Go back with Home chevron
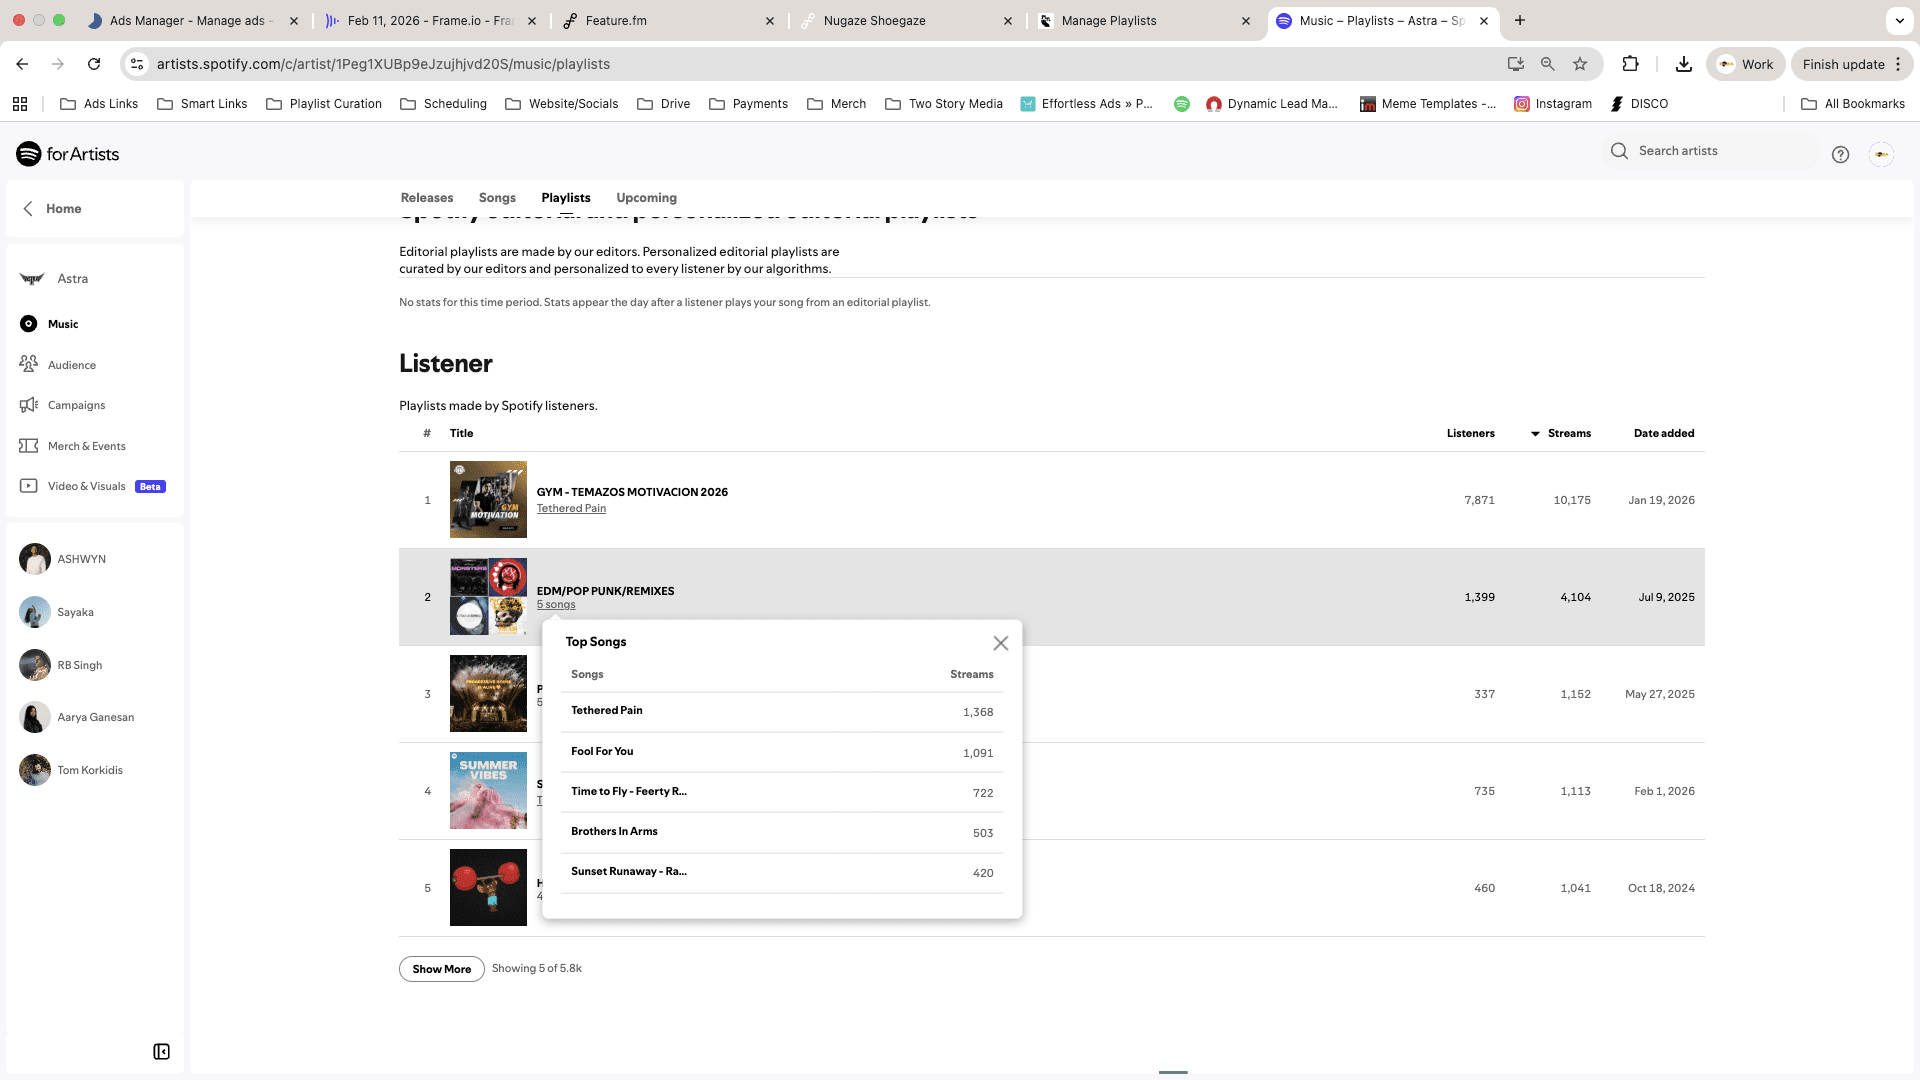1920x1080 pixels. click(28, 208)
